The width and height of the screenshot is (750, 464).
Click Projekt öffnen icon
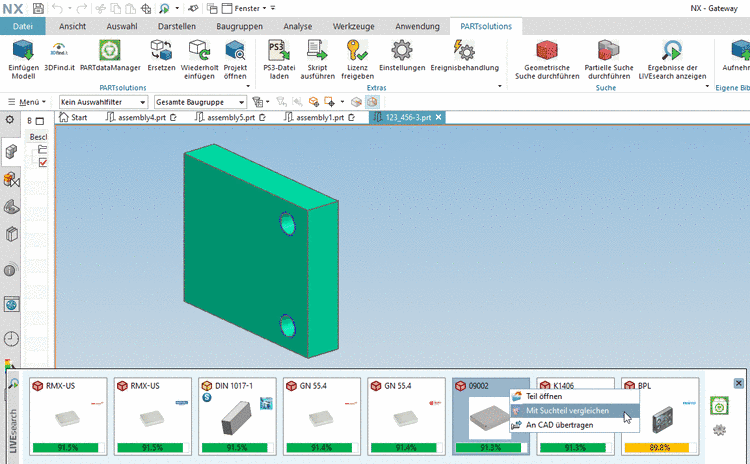coord(235,50)
